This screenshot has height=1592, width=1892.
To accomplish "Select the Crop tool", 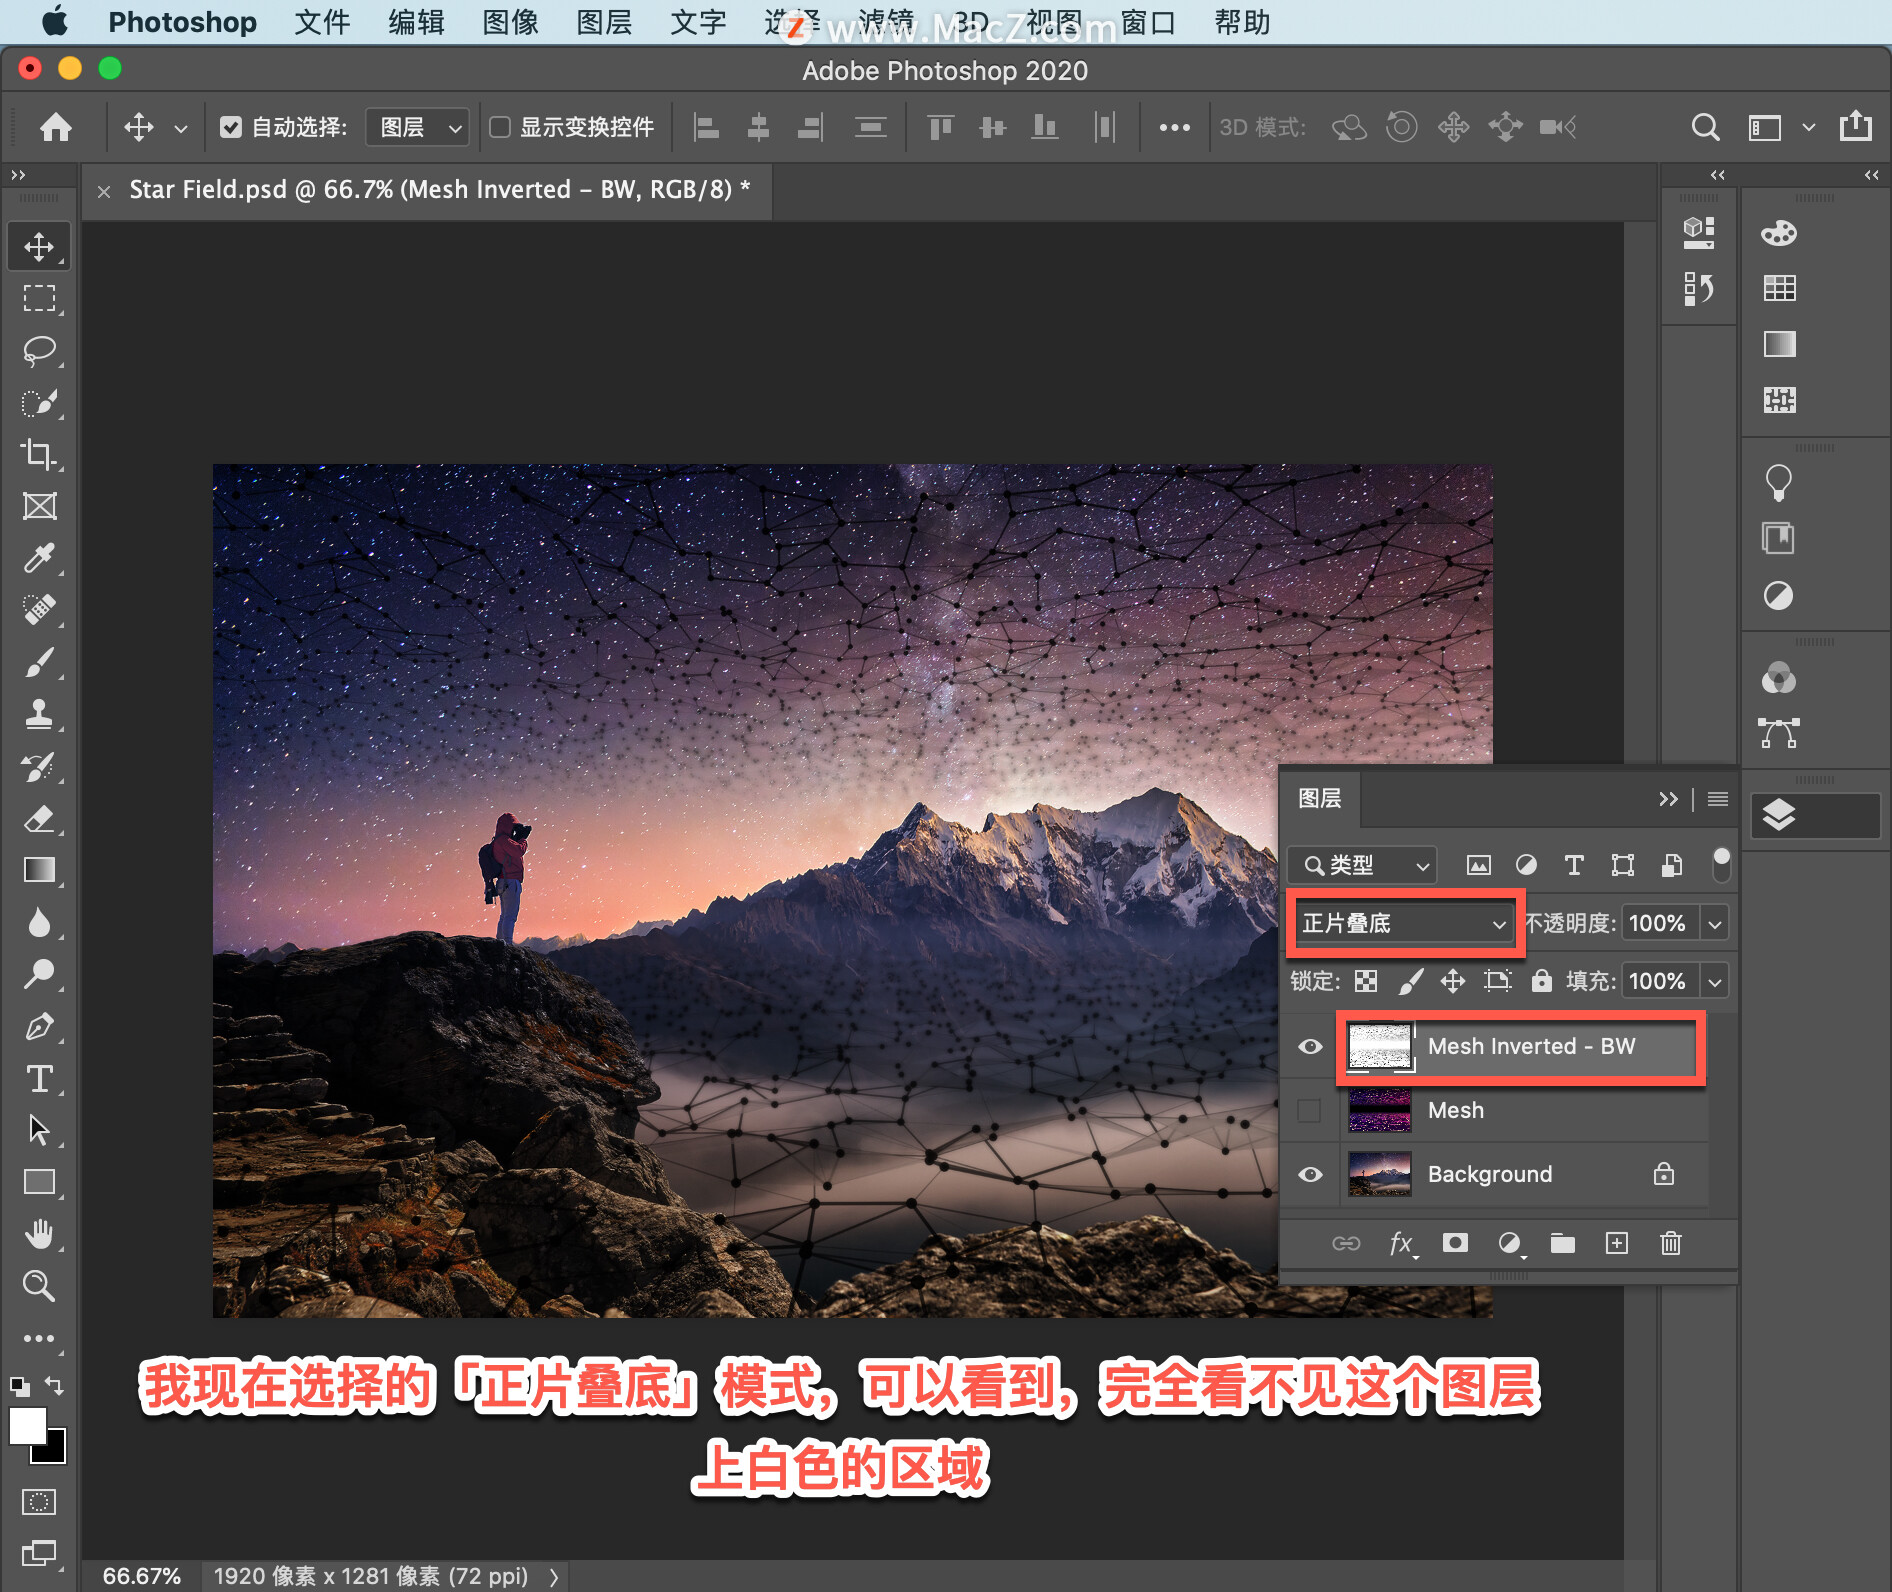I will pos(39,454).
